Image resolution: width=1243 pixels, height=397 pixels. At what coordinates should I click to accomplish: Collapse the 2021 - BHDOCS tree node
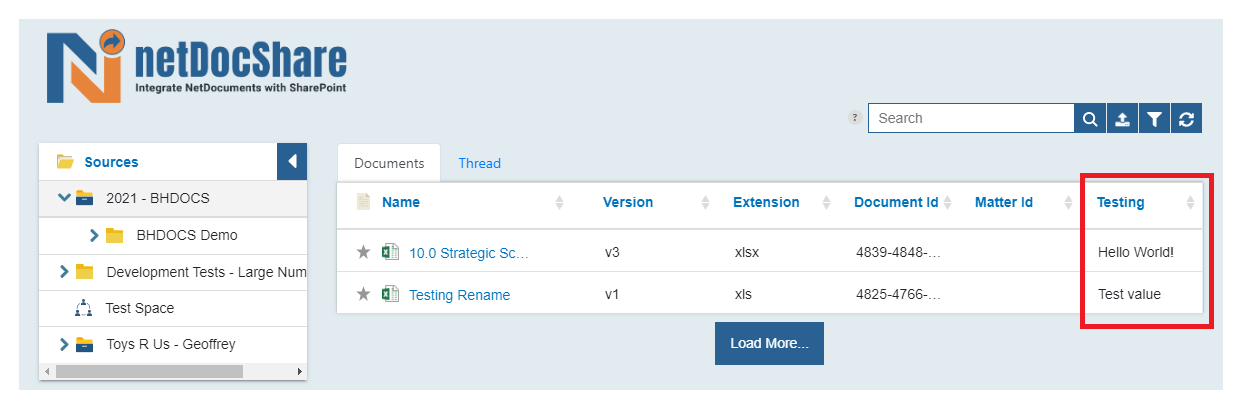[x=65, y=198]
